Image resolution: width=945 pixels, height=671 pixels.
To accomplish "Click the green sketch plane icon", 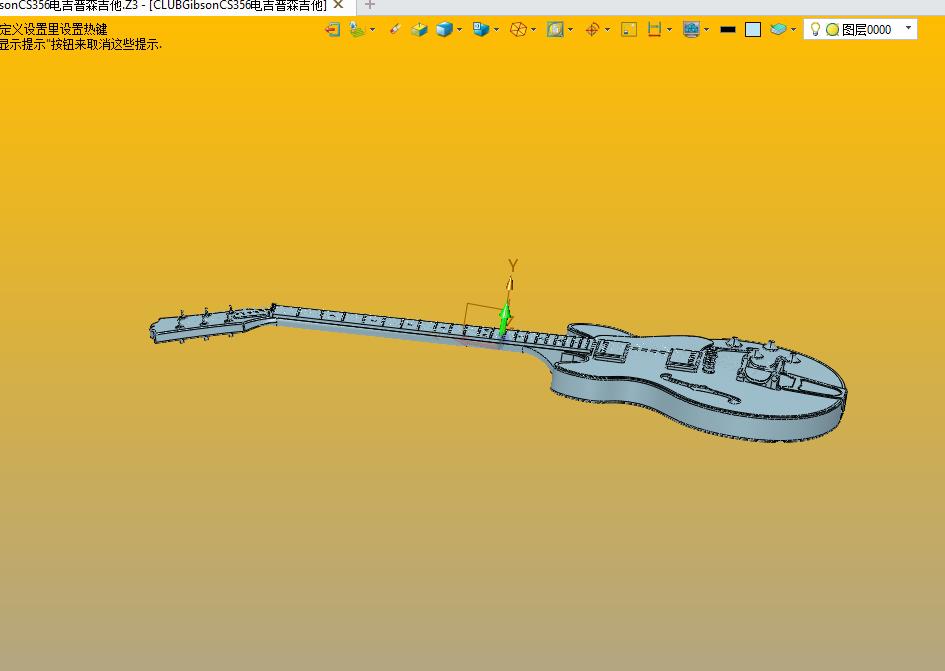I will coord(357,29).
